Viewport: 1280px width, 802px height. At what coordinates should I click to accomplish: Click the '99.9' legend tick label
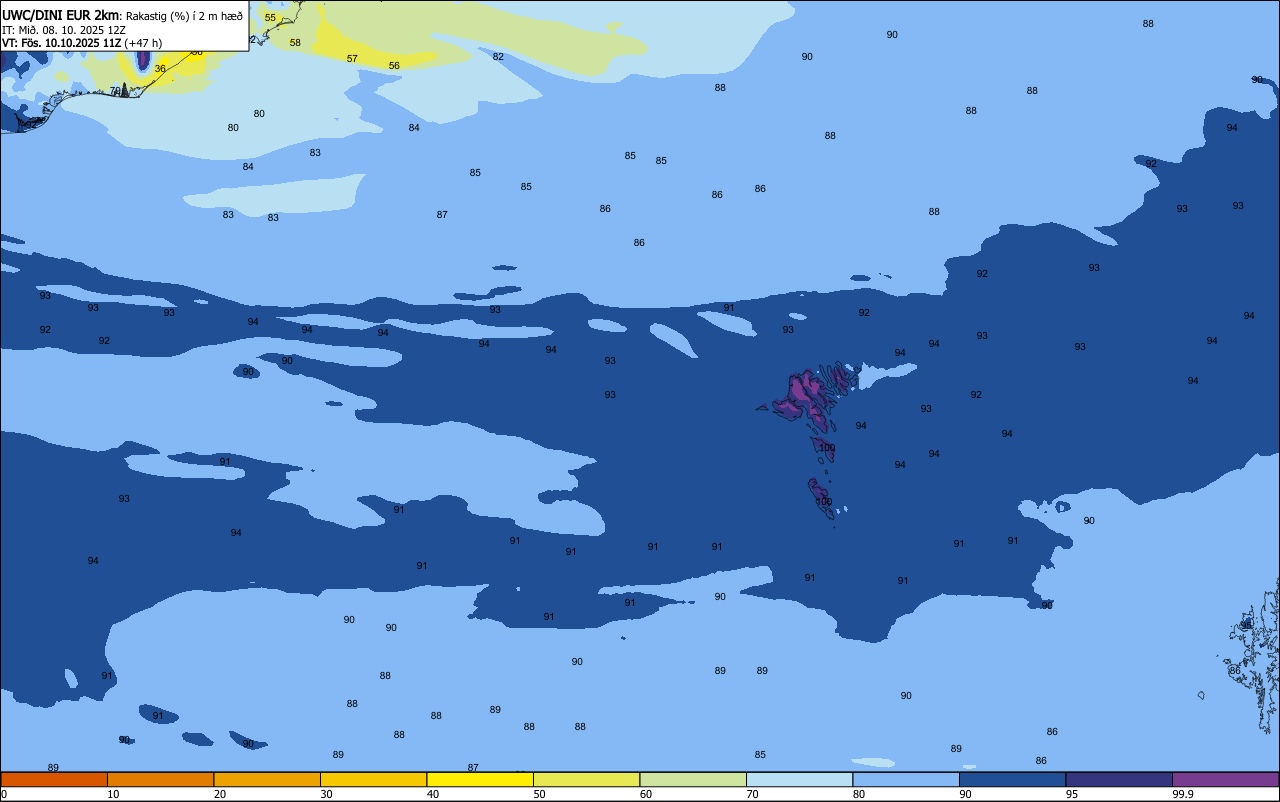pyautogui.click(x=1183, y=794)
